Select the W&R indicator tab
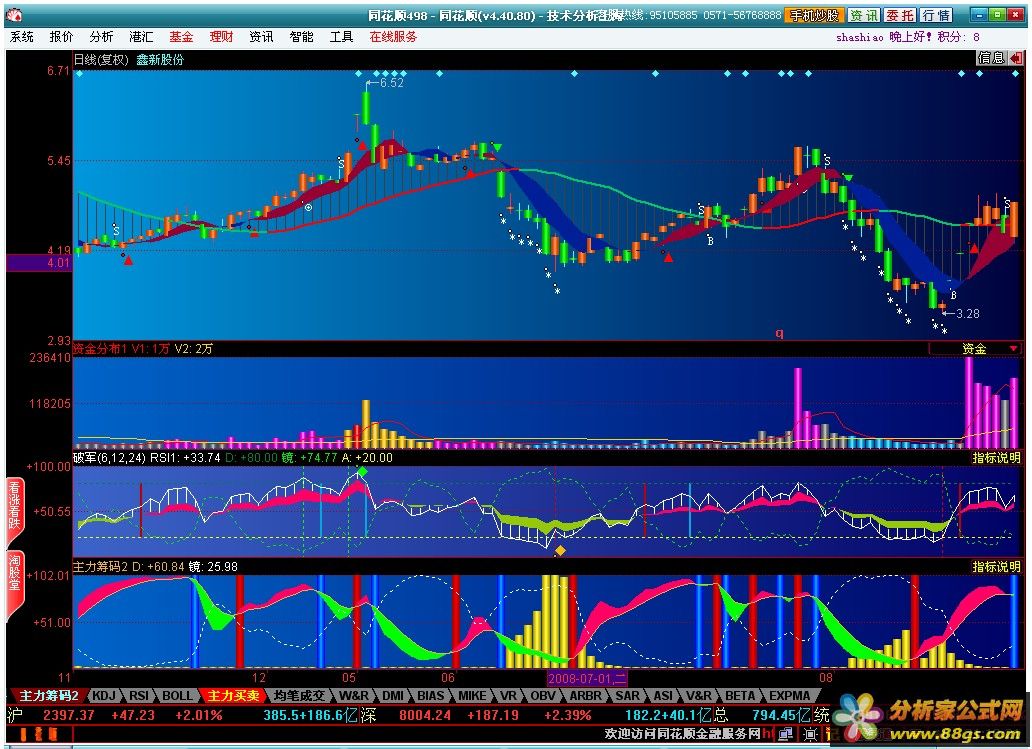The width and height of the screenshot is (1032, 749). 354,696
